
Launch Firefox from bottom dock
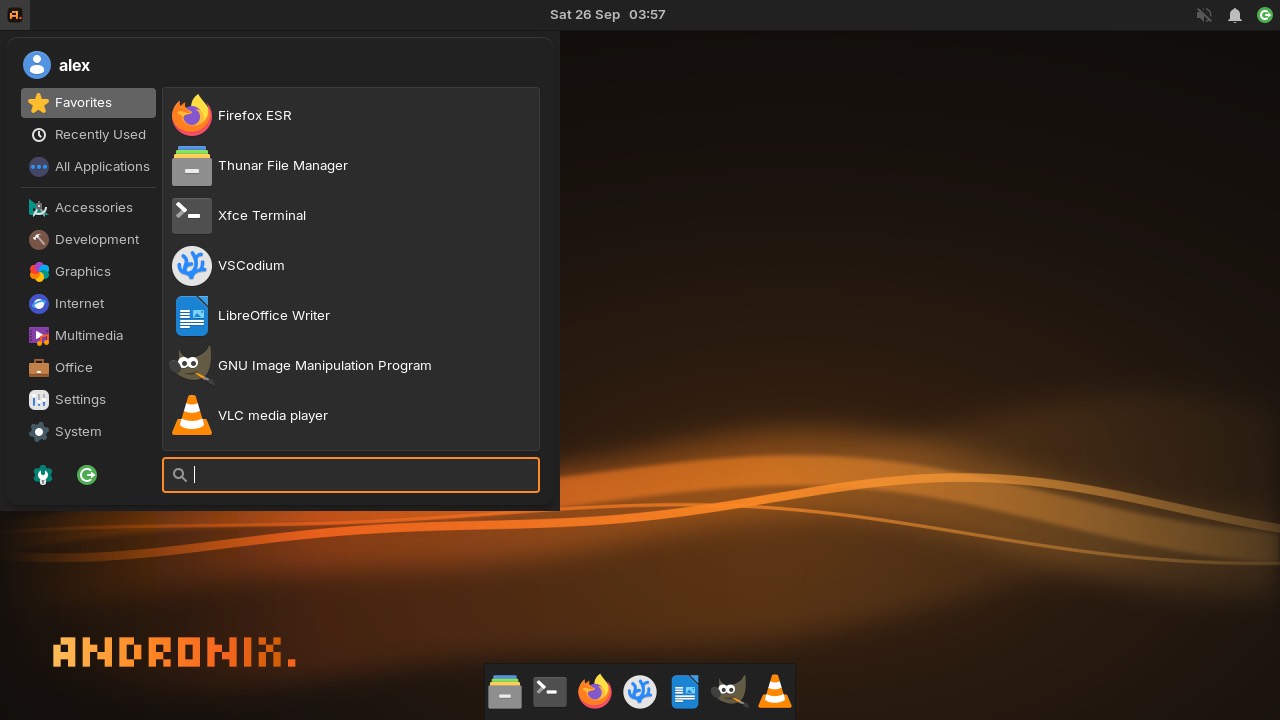595,691
